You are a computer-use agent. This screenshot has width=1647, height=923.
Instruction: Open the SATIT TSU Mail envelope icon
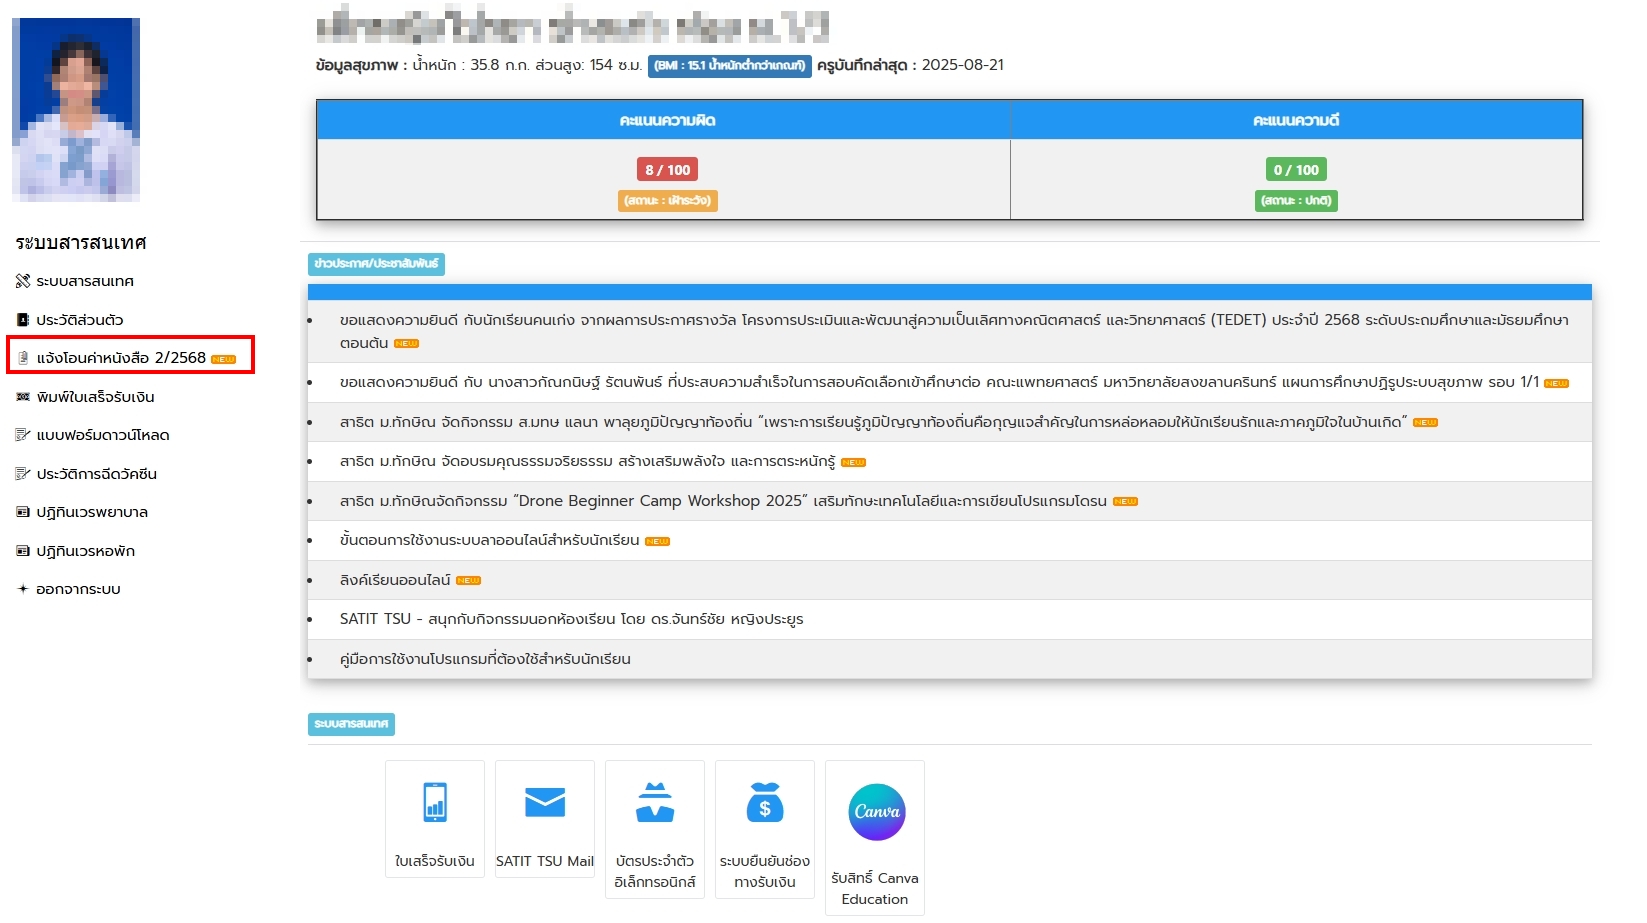tap(545, 803)
